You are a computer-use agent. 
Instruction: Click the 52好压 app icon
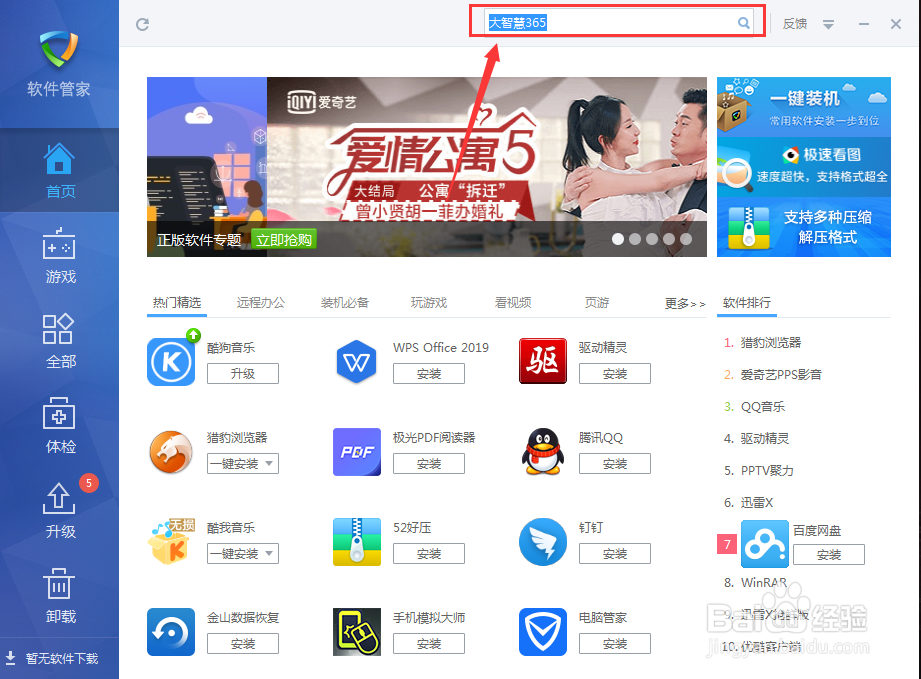pyautogui.click(x=357, y=542)
